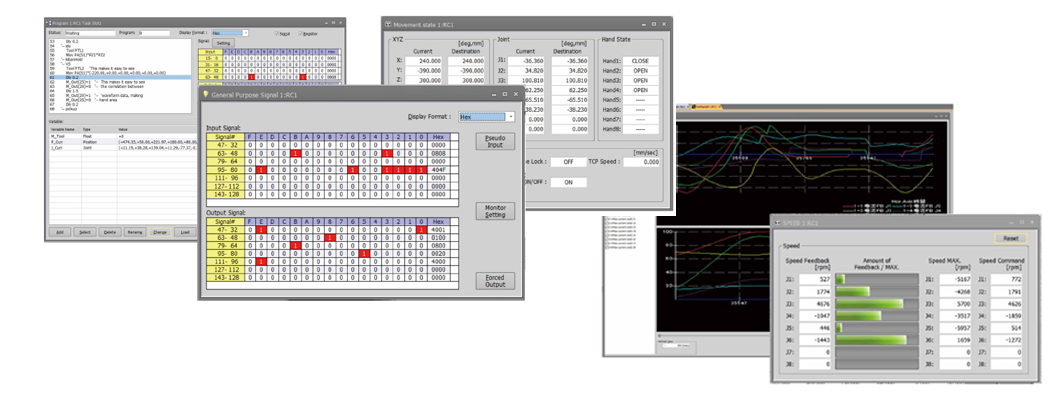Click the Pseudo Input button
This screenshot has height=400, width=1060.
495,141
